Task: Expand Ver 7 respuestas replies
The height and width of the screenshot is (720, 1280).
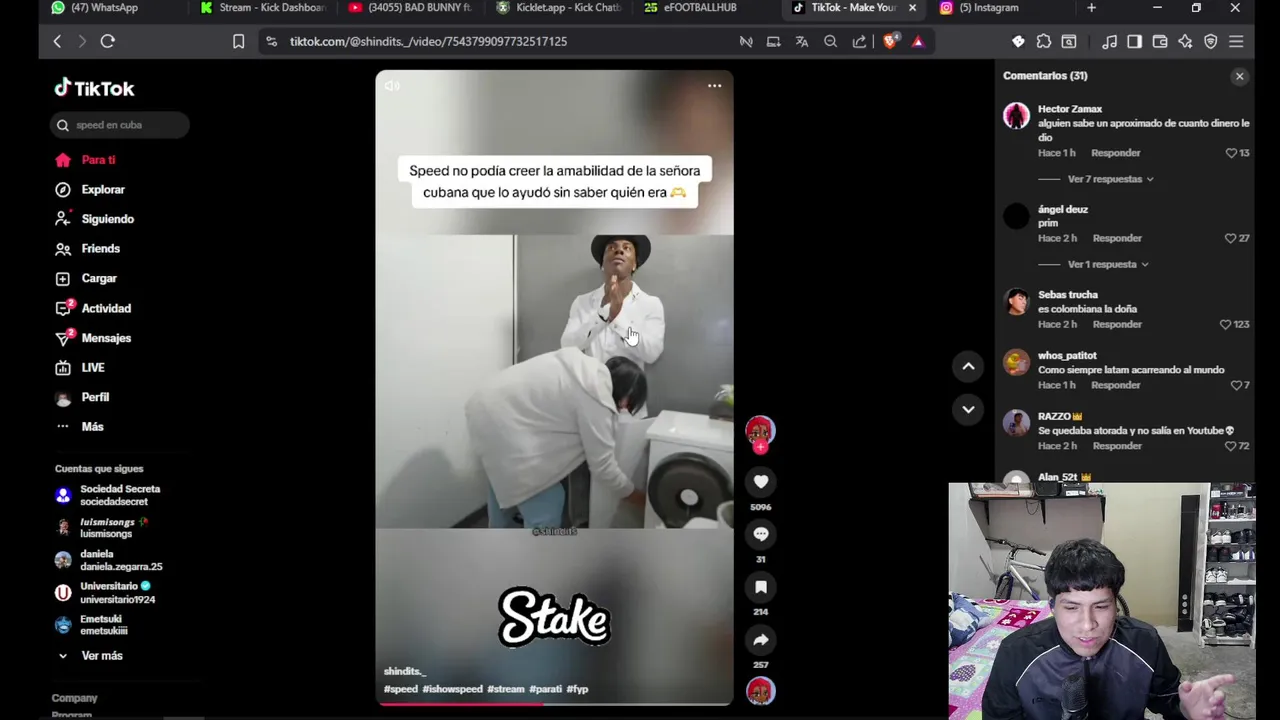Action: [1110, 179]
